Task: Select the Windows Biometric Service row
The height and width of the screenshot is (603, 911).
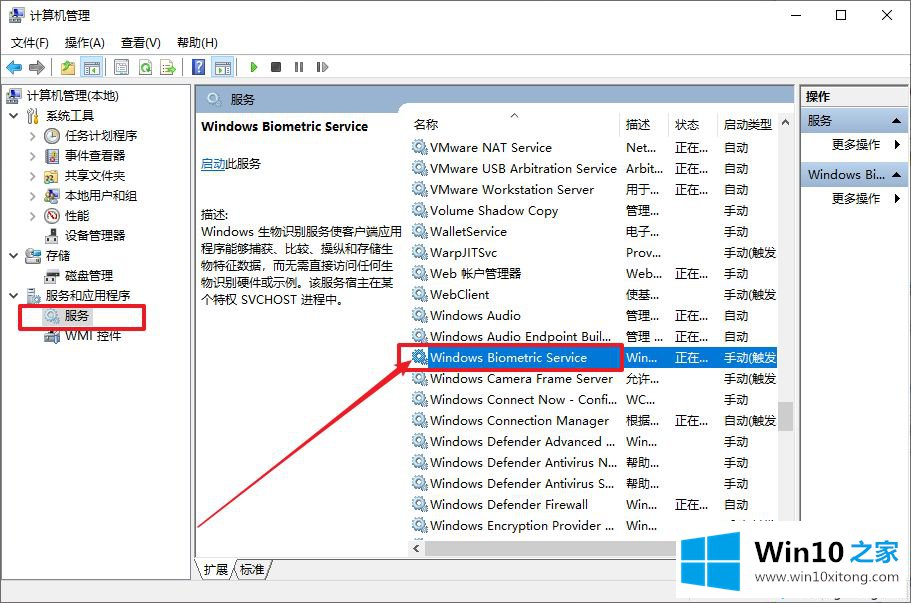Action: 593,358
